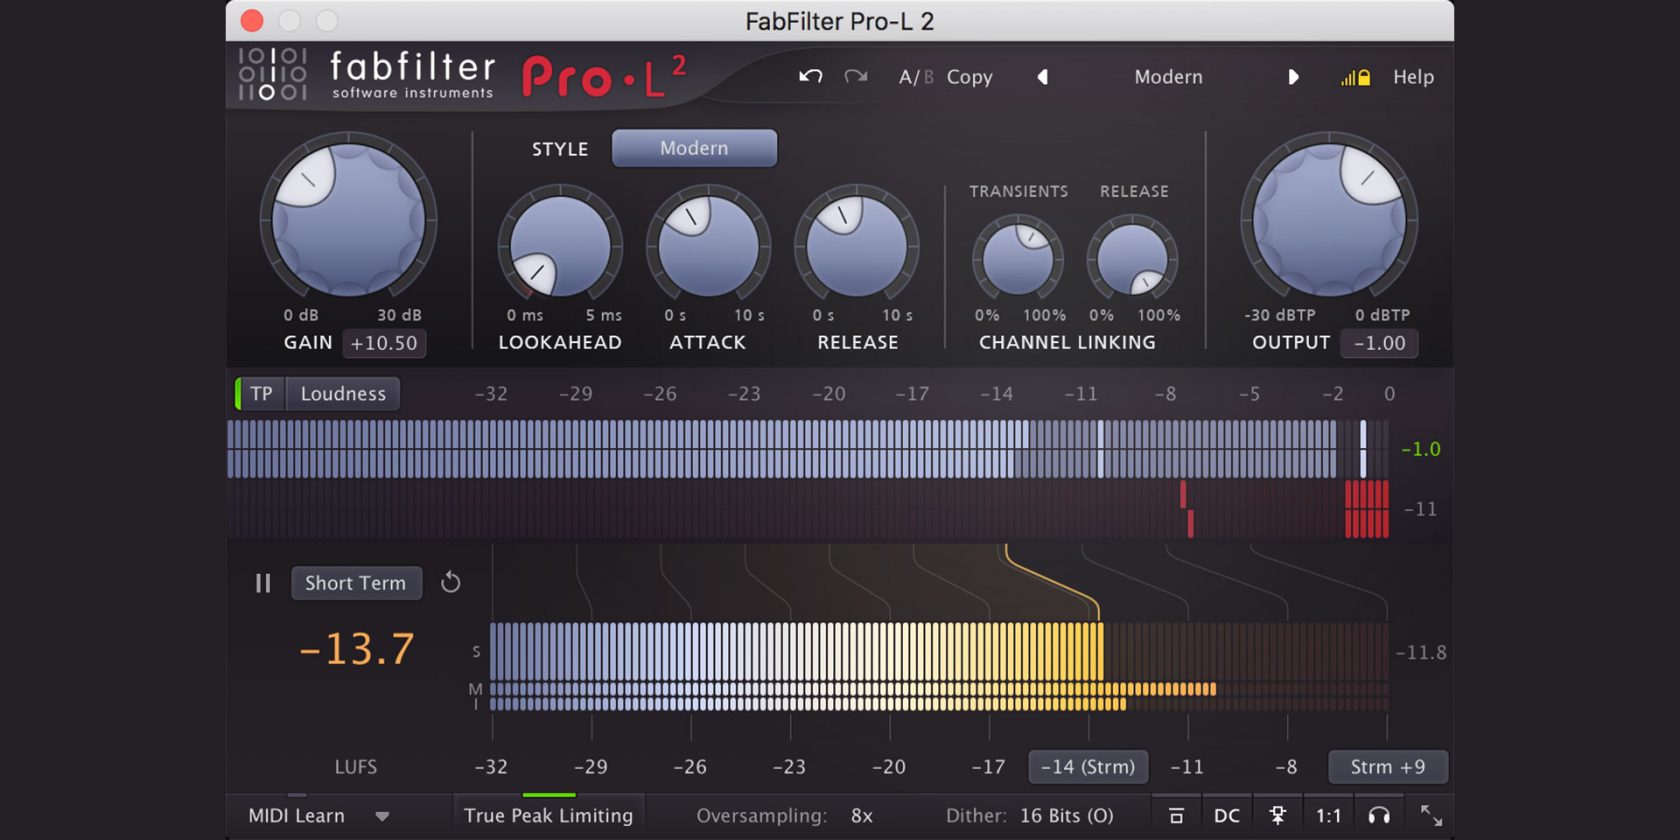This screenshot has width=1680, height=840.
Task: Enable audition limiting headphones
Action: pyautogui.click(x=1379, y=816)
